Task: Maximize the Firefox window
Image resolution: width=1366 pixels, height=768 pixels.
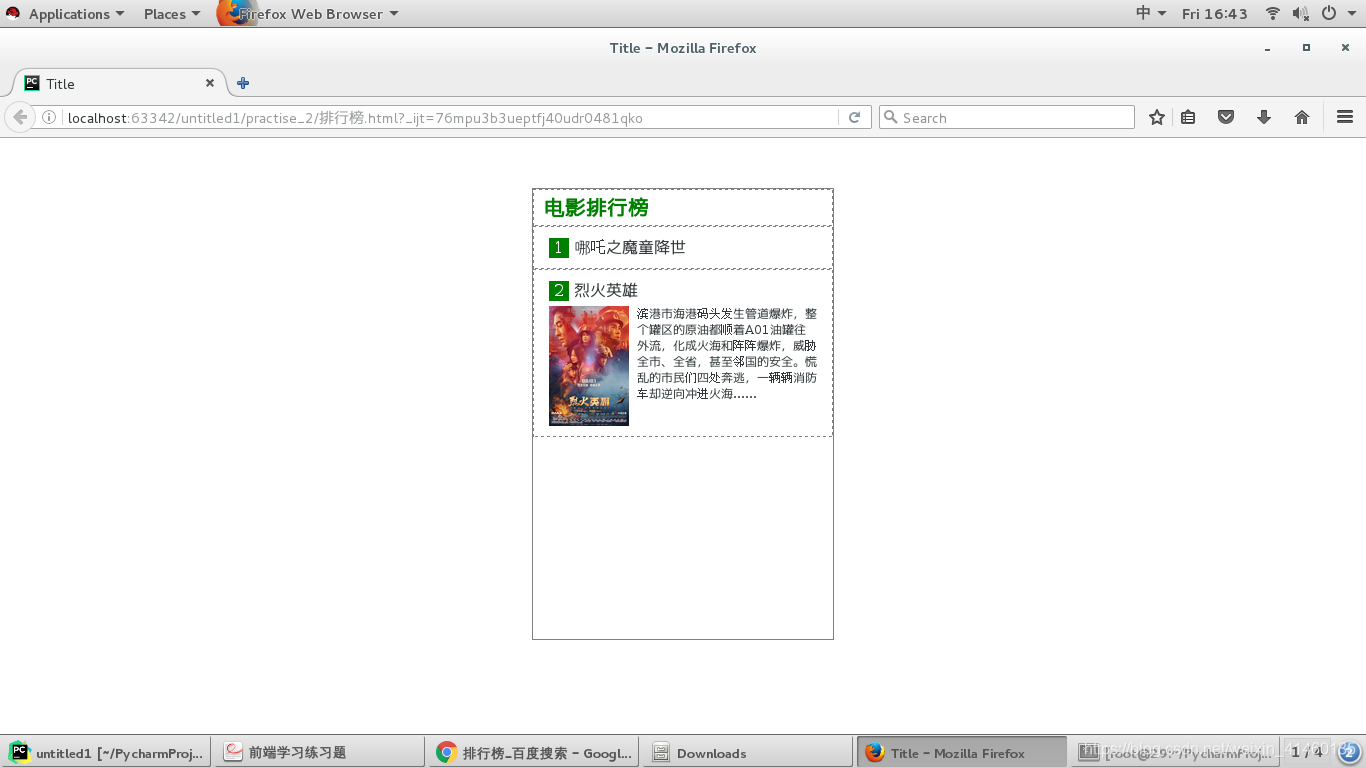Action: click(1306, 47)
